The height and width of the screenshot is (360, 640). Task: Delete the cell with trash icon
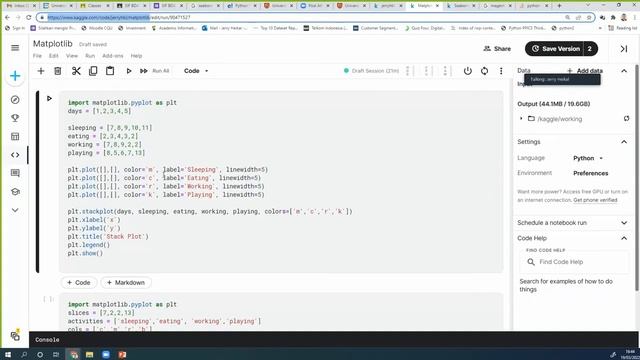pyautogui.click(x=58, y=71)
